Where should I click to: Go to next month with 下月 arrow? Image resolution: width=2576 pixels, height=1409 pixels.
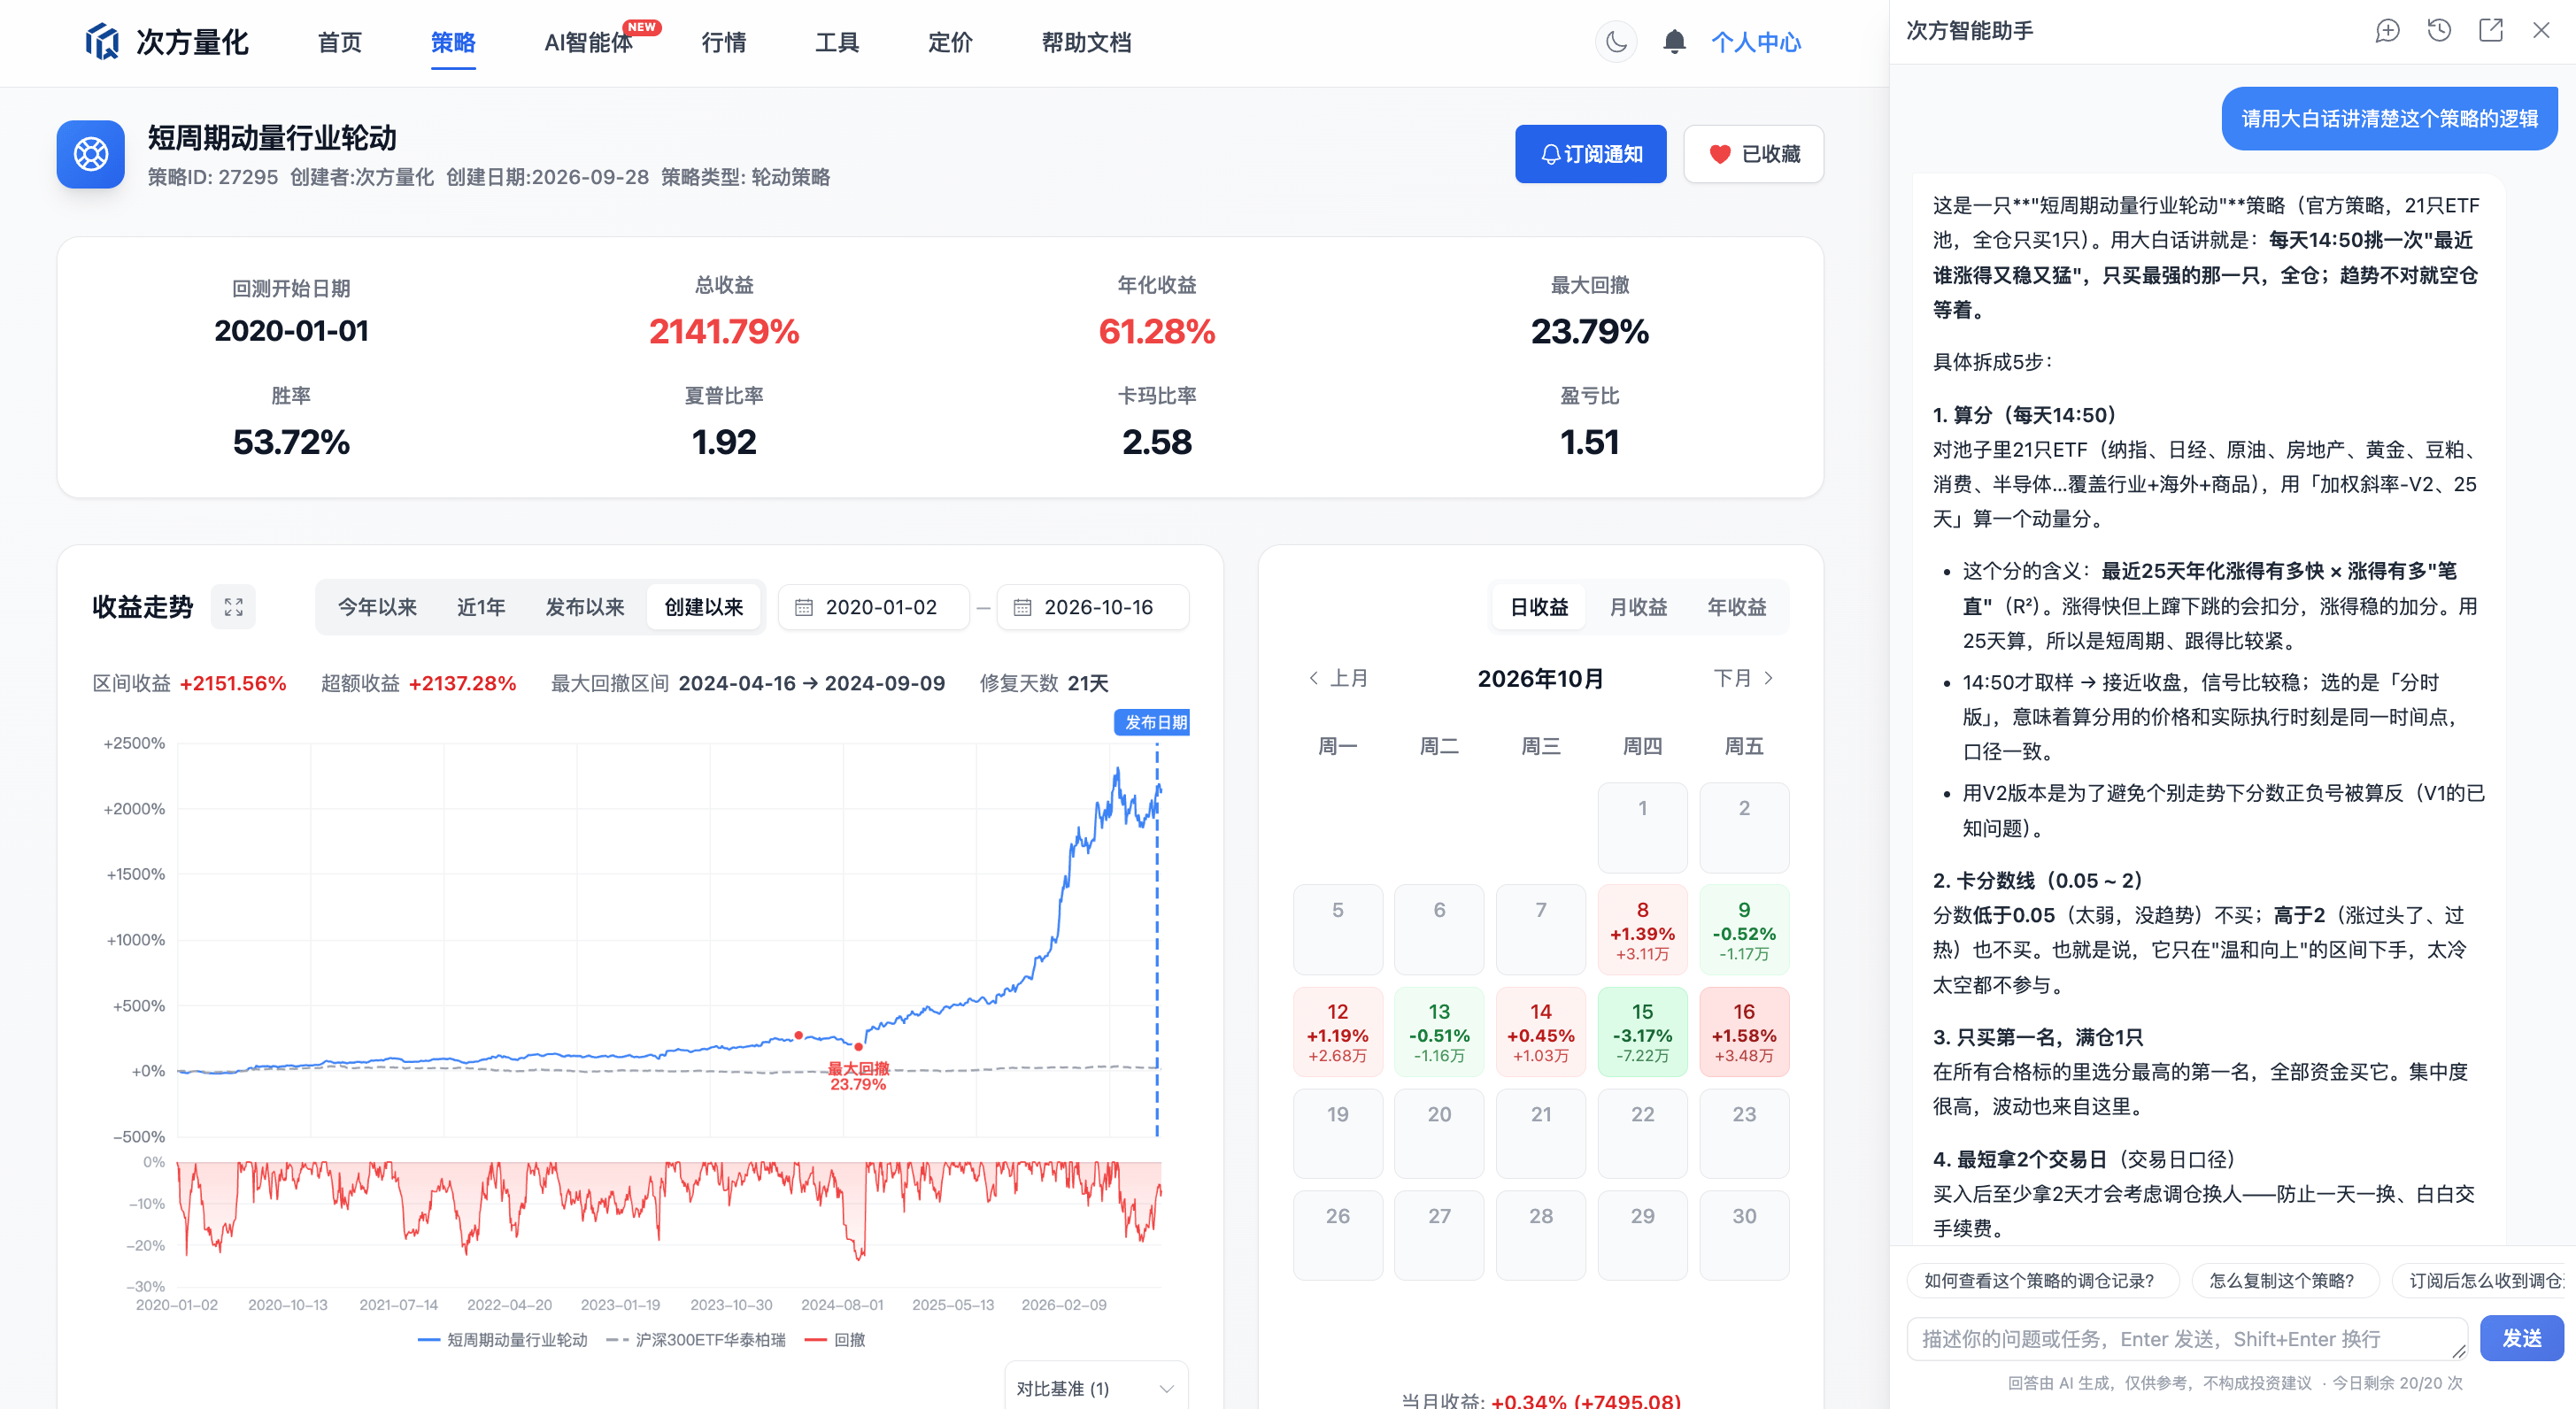click(x=1743, y=678)
